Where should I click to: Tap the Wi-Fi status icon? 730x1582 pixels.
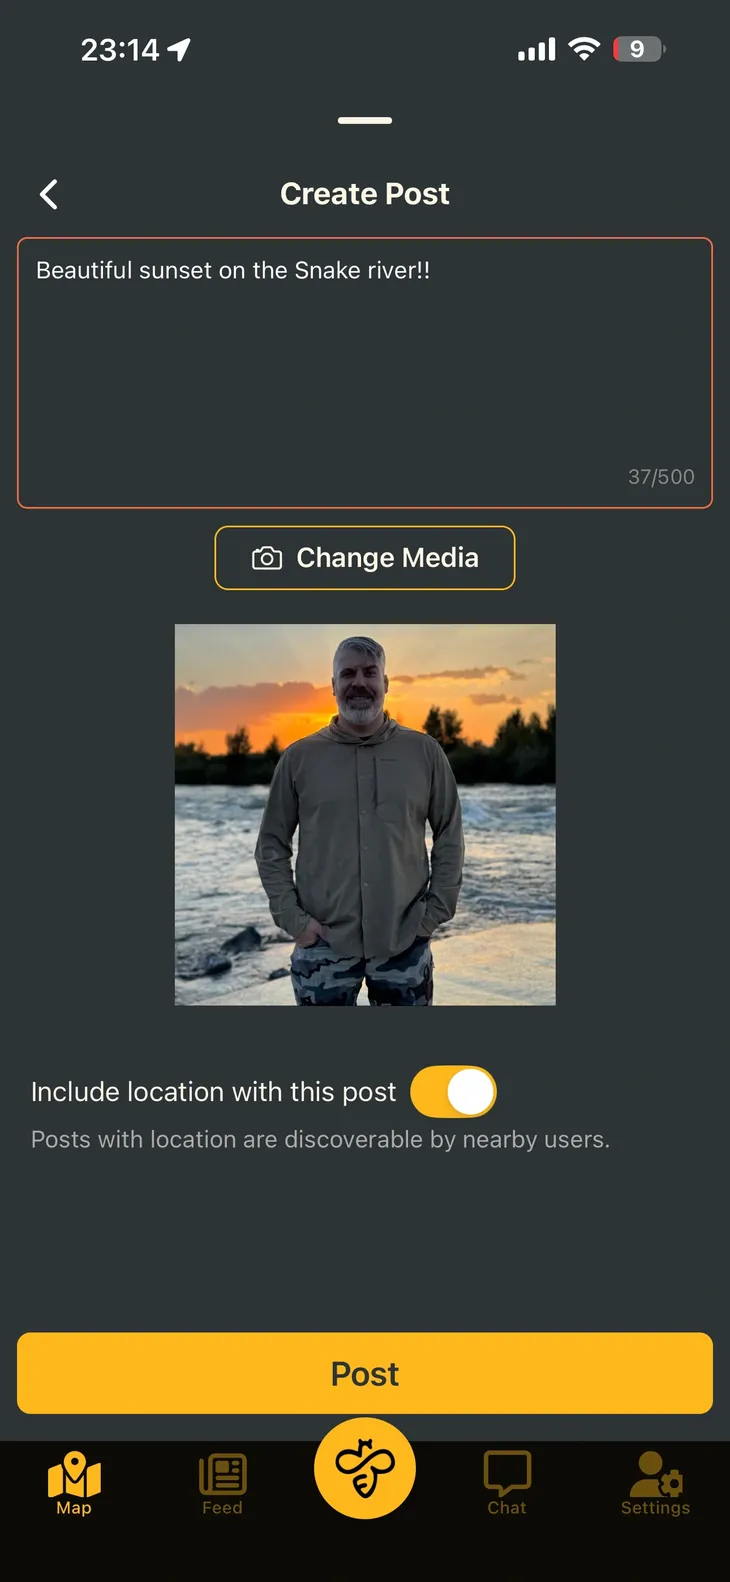point(584,49)
